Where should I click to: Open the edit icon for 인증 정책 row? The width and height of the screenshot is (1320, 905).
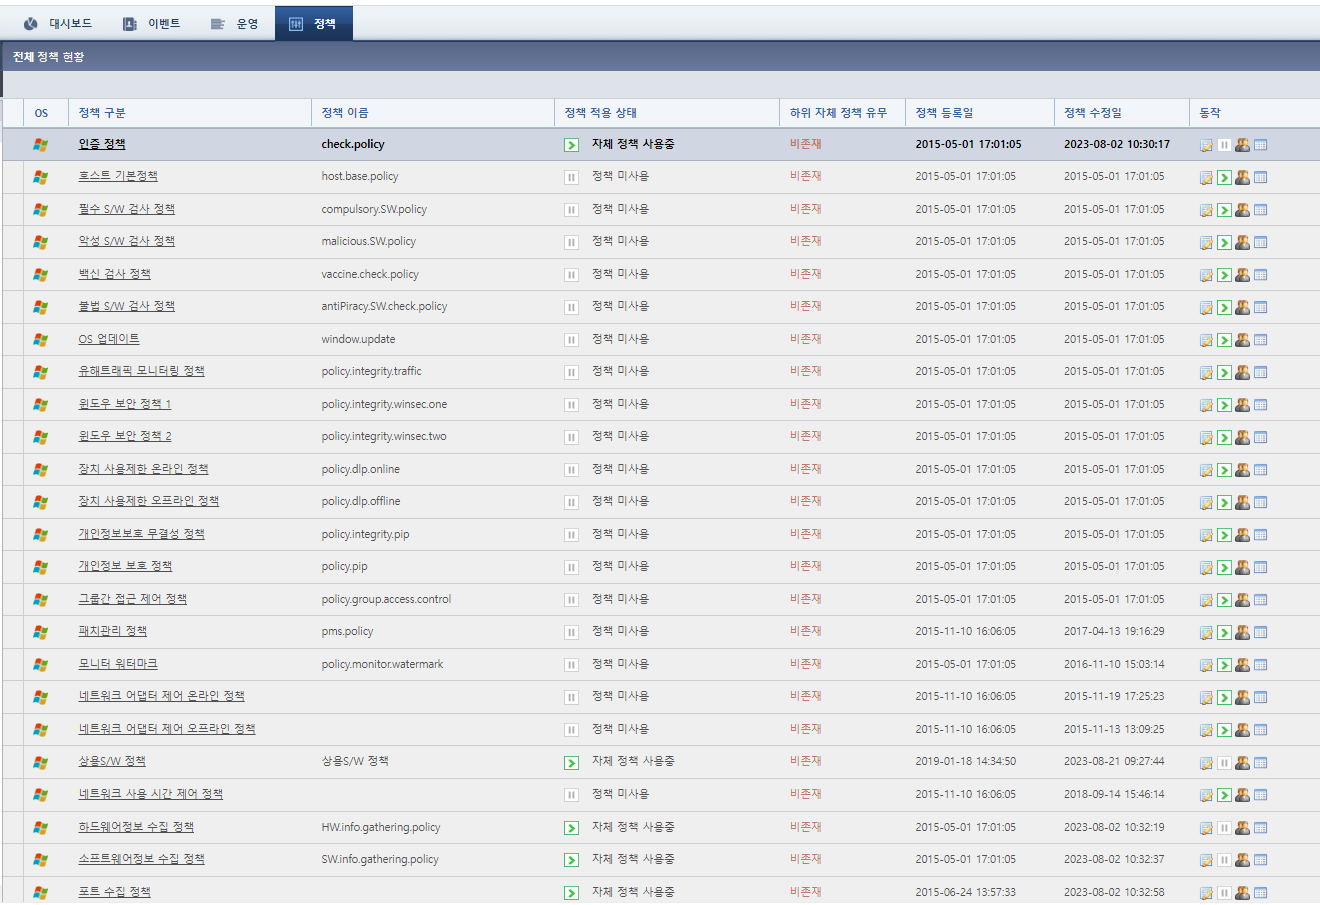[1206, 145]
